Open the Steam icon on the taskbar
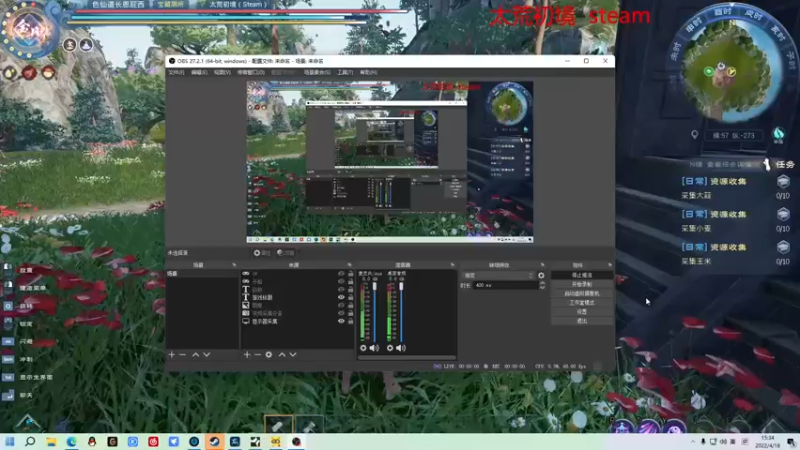This screenshot has width=800, height=450. pos(214,441)
